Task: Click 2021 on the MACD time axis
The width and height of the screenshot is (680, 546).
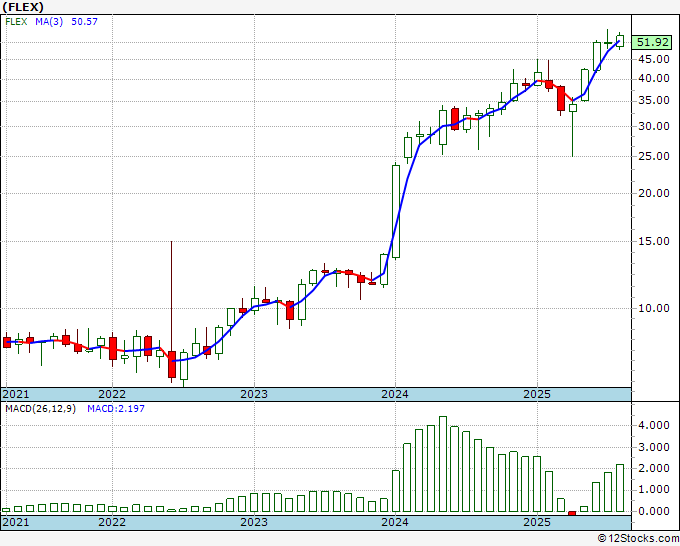Action: click(x=16, y=522)
